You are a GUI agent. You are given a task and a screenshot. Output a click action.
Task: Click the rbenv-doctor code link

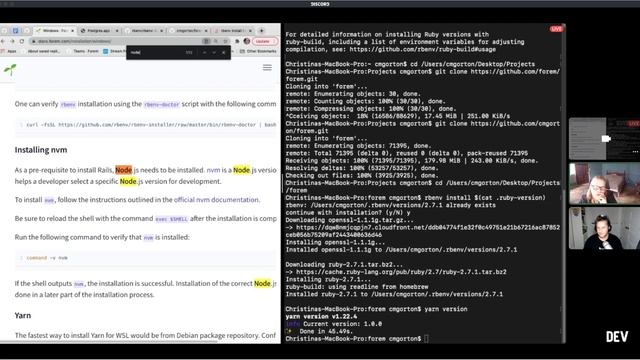coord(162,104)
